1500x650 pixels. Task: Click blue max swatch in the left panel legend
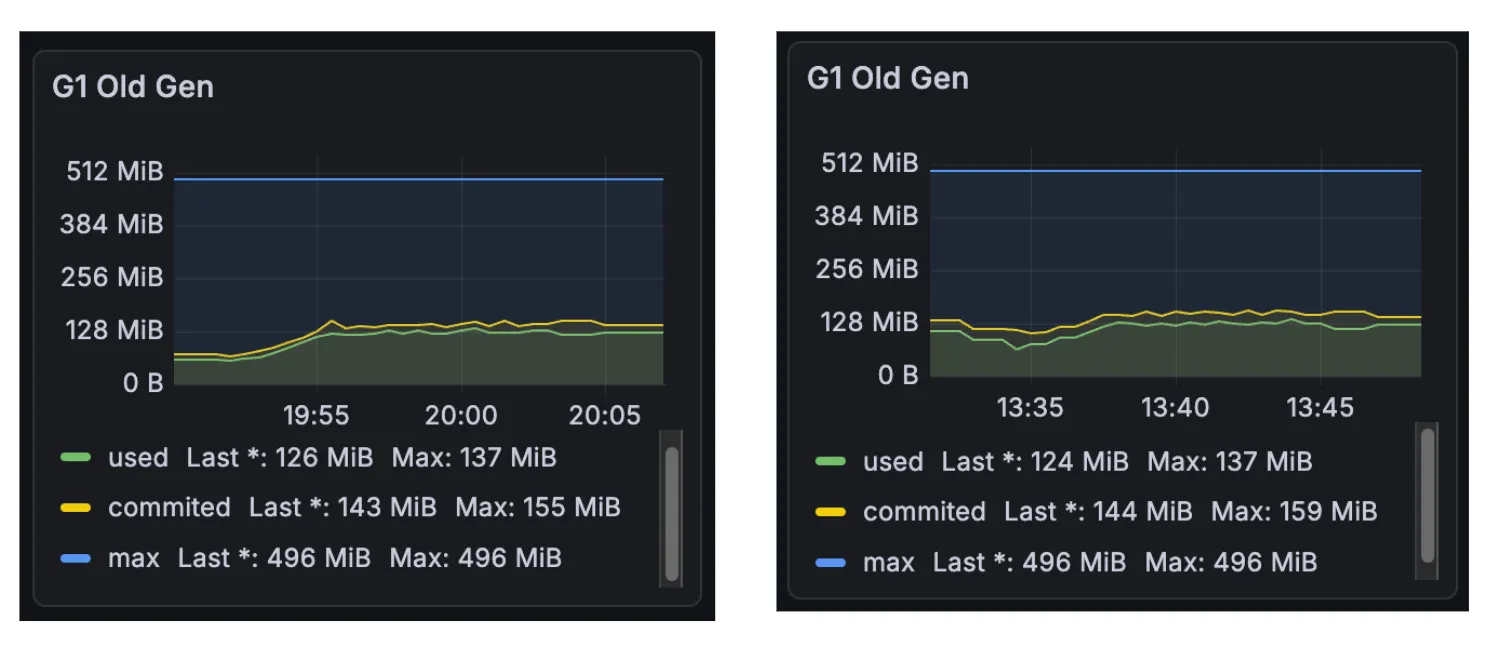pos(75,558)
